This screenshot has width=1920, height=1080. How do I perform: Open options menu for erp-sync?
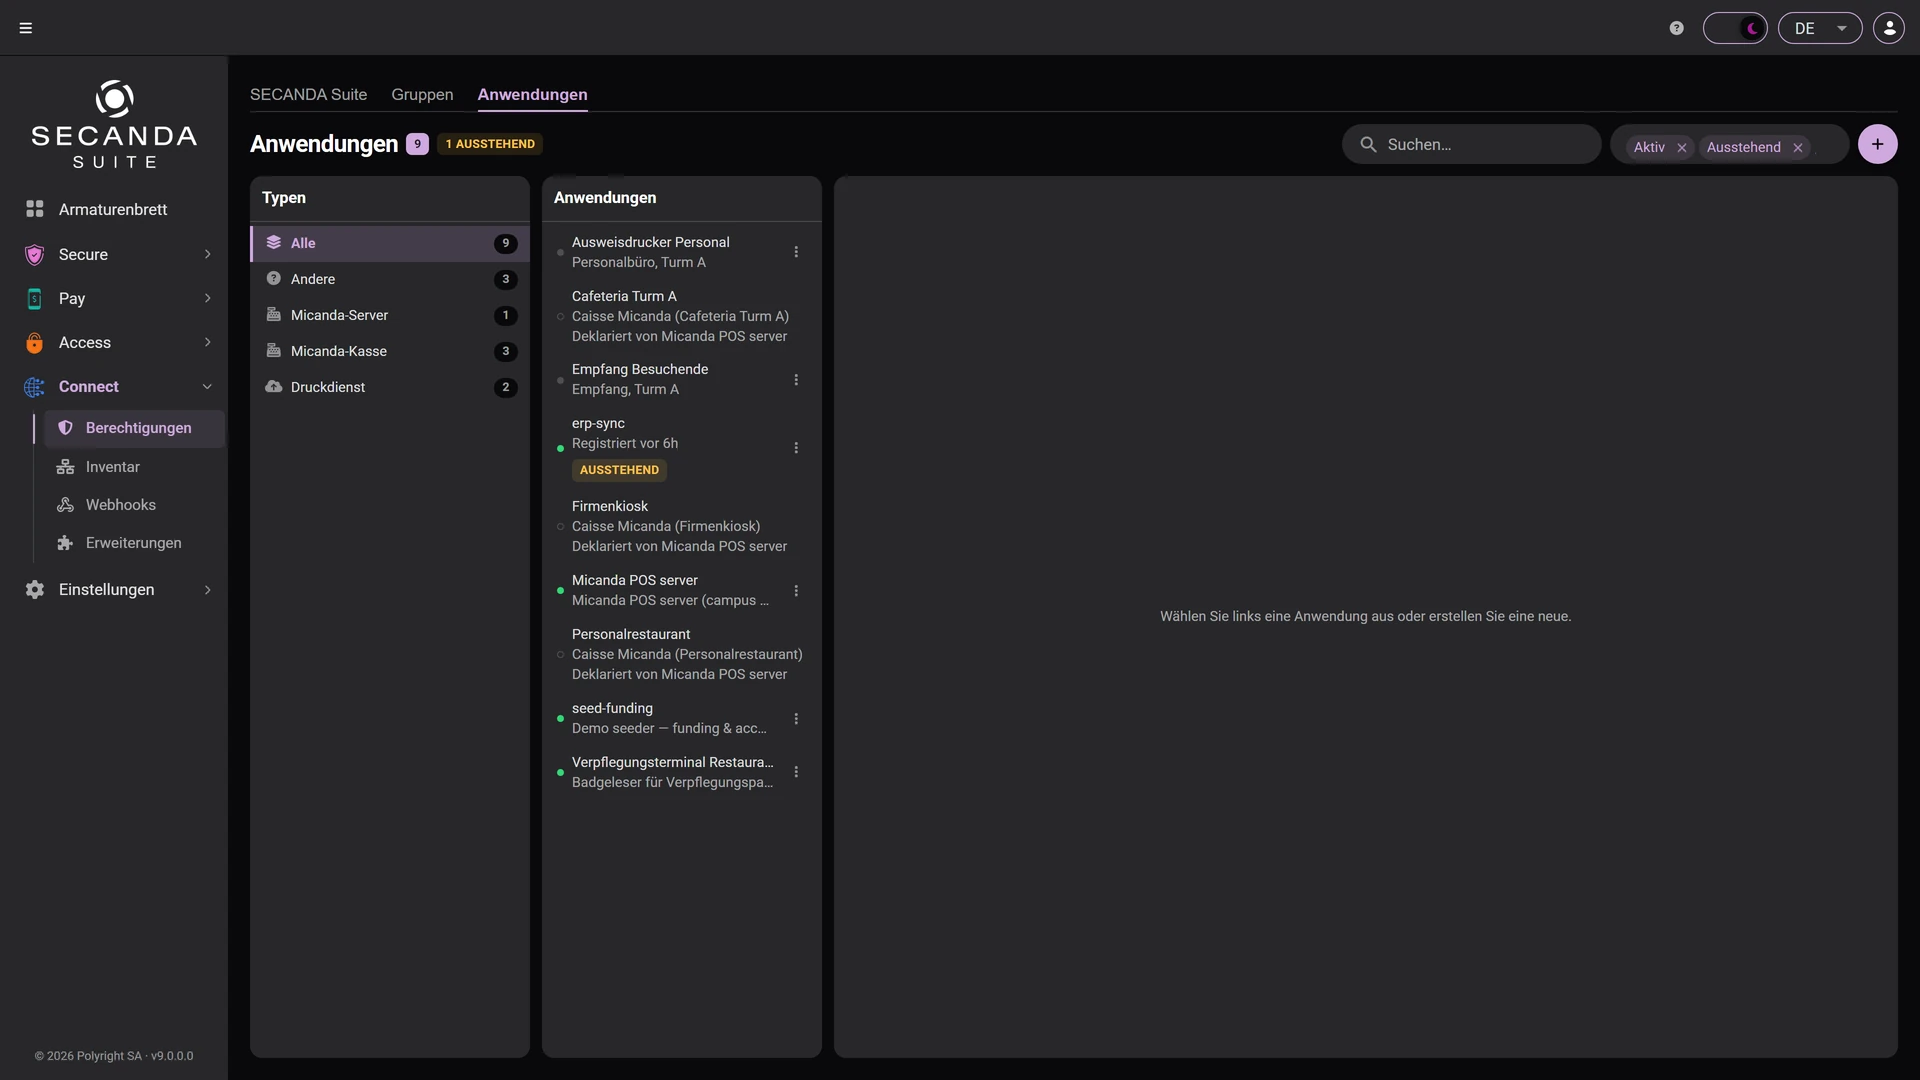pyautogui.click(x=796, y=448)
